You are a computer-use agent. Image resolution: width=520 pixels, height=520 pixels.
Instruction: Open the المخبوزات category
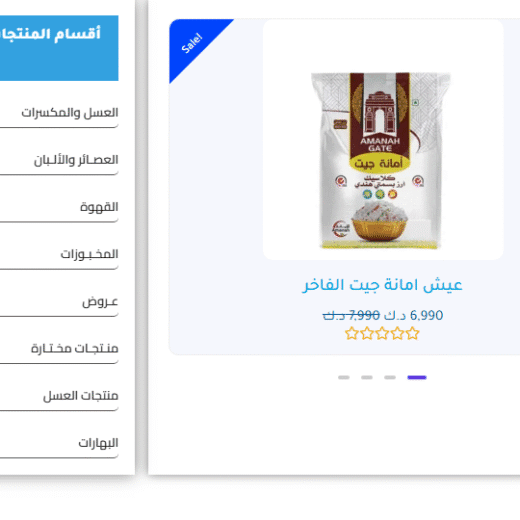pos(89,254)
